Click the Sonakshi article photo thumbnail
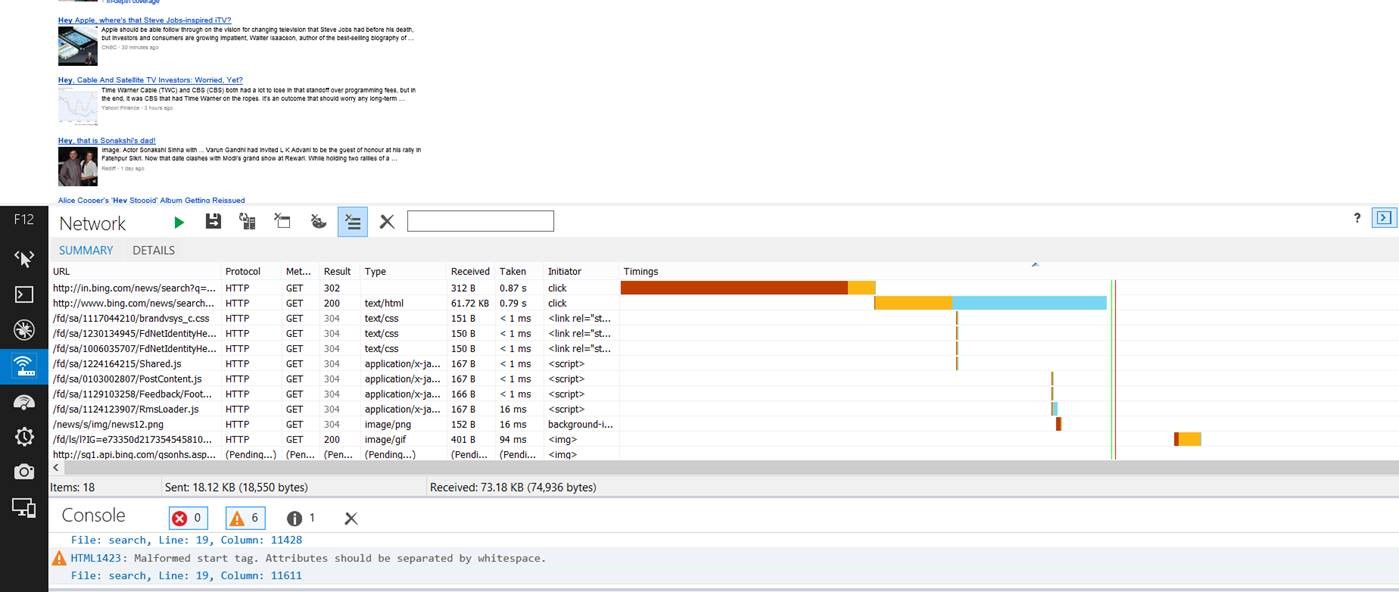Image resolution: width=1399 pixels, height=592 pixels. 78,166
